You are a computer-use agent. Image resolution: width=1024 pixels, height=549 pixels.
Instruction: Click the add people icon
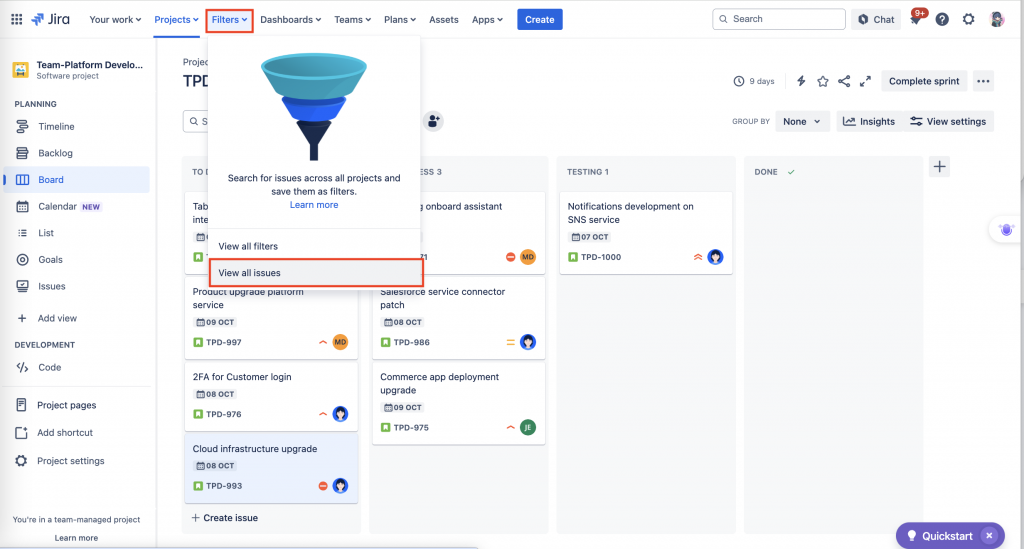(433, 121)
